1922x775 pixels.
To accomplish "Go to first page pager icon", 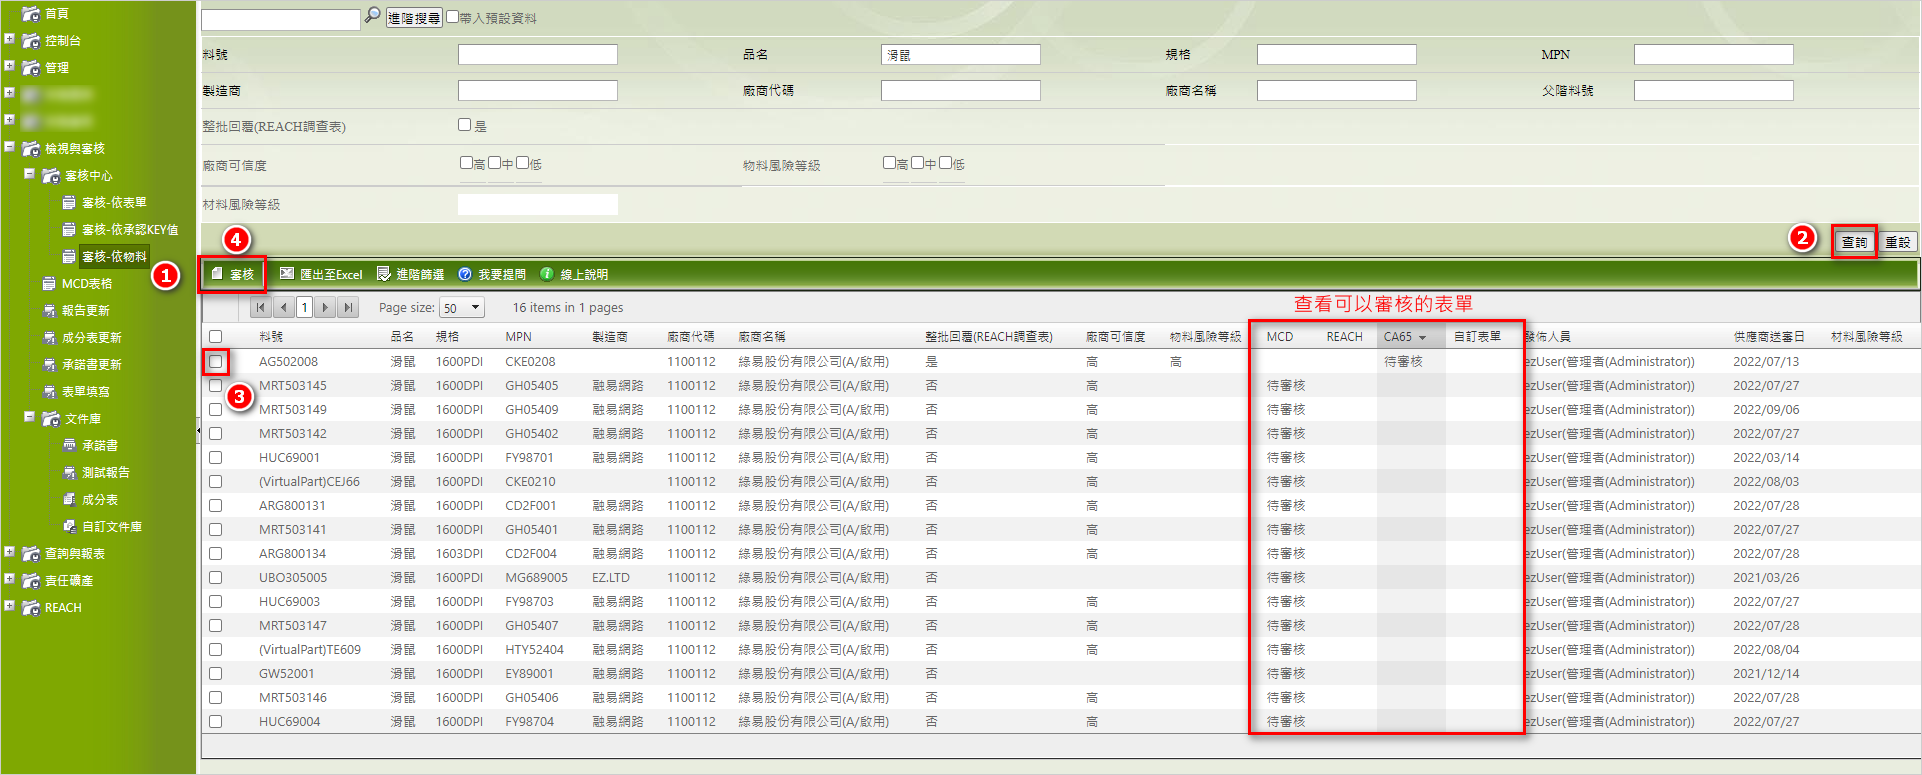I will coord(261,307).
